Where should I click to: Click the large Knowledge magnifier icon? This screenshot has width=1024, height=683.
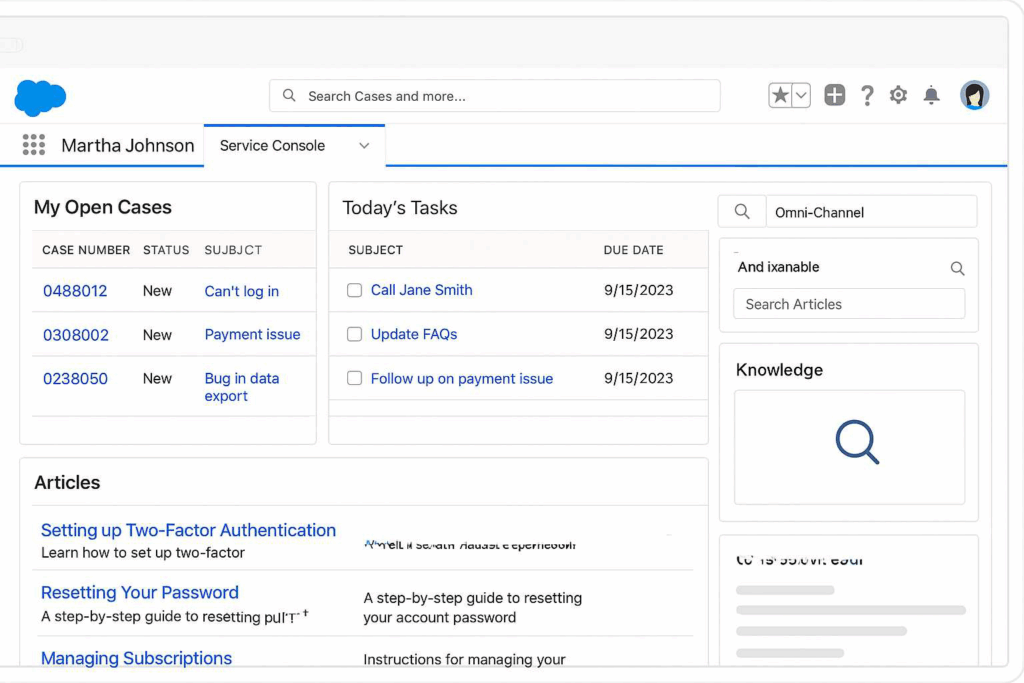point(856,442)
